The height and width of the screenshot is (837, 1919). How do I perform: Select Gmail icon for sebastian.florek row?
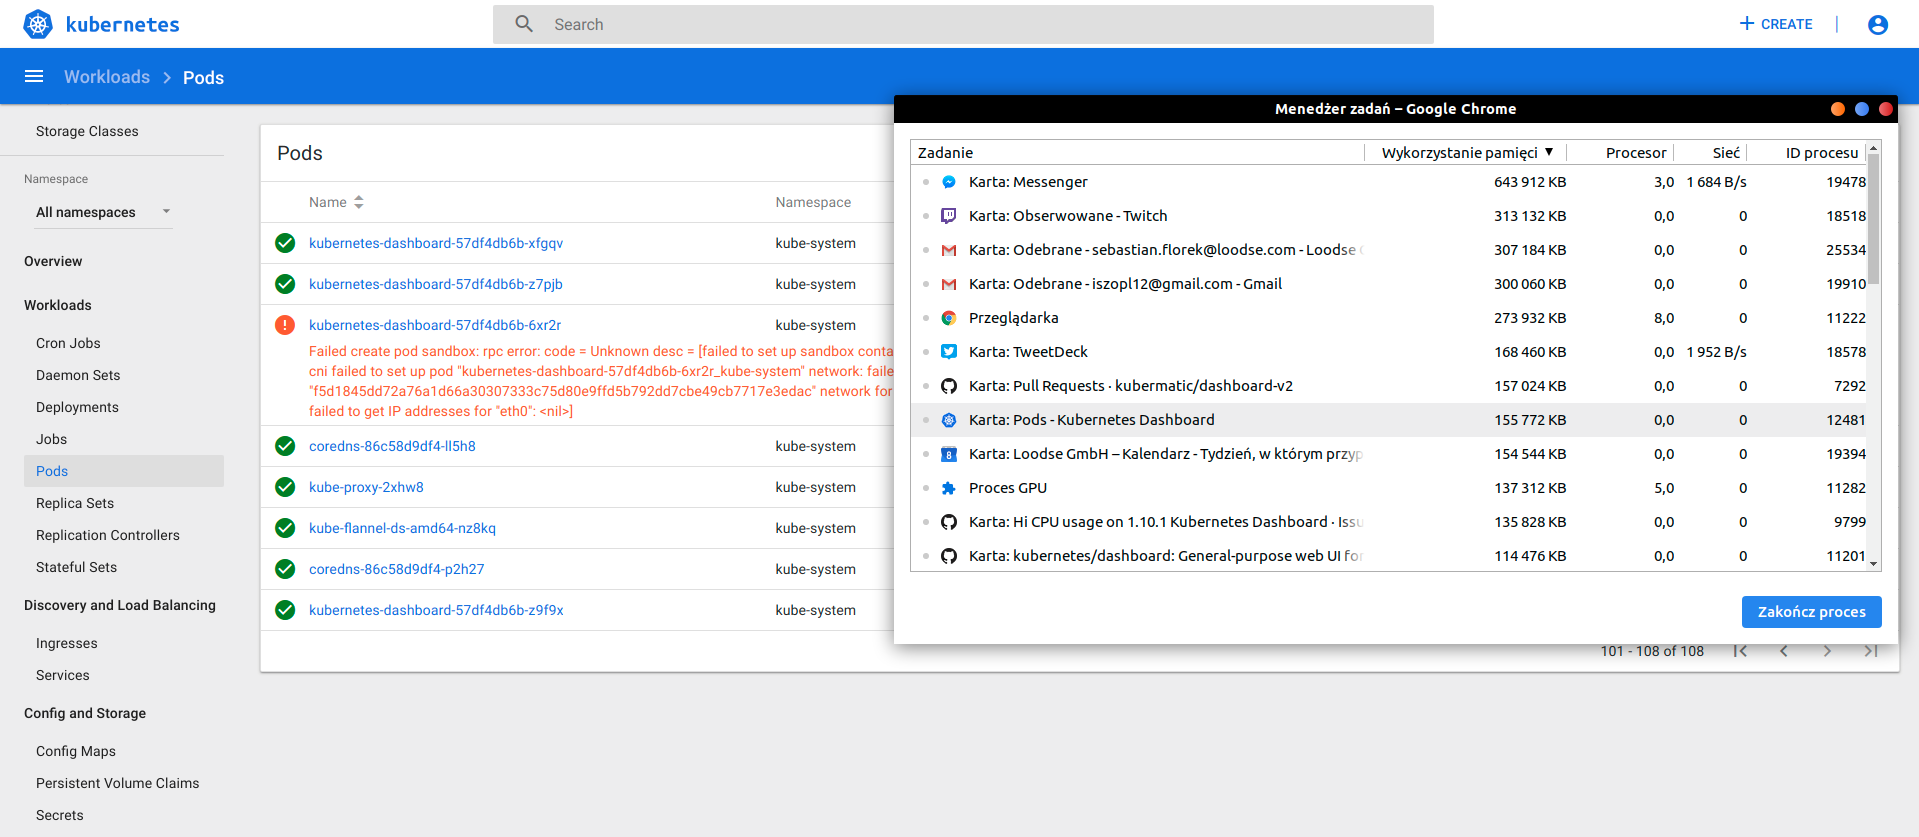(949, 250)
